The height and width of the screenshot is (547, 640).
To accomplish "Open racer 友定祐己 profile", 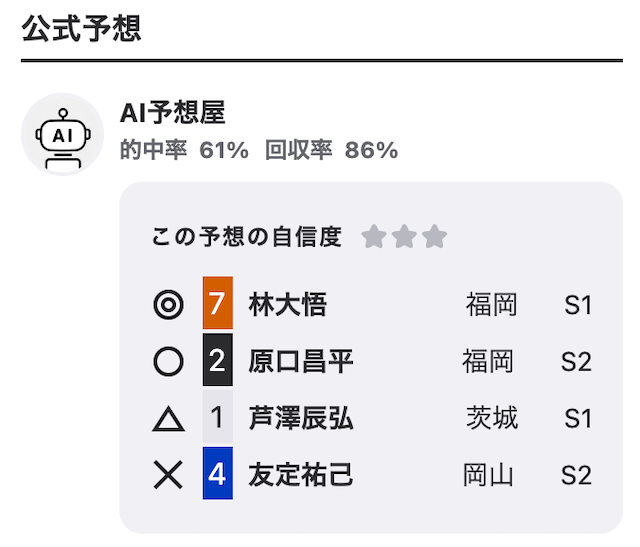I will coord(301,475).
